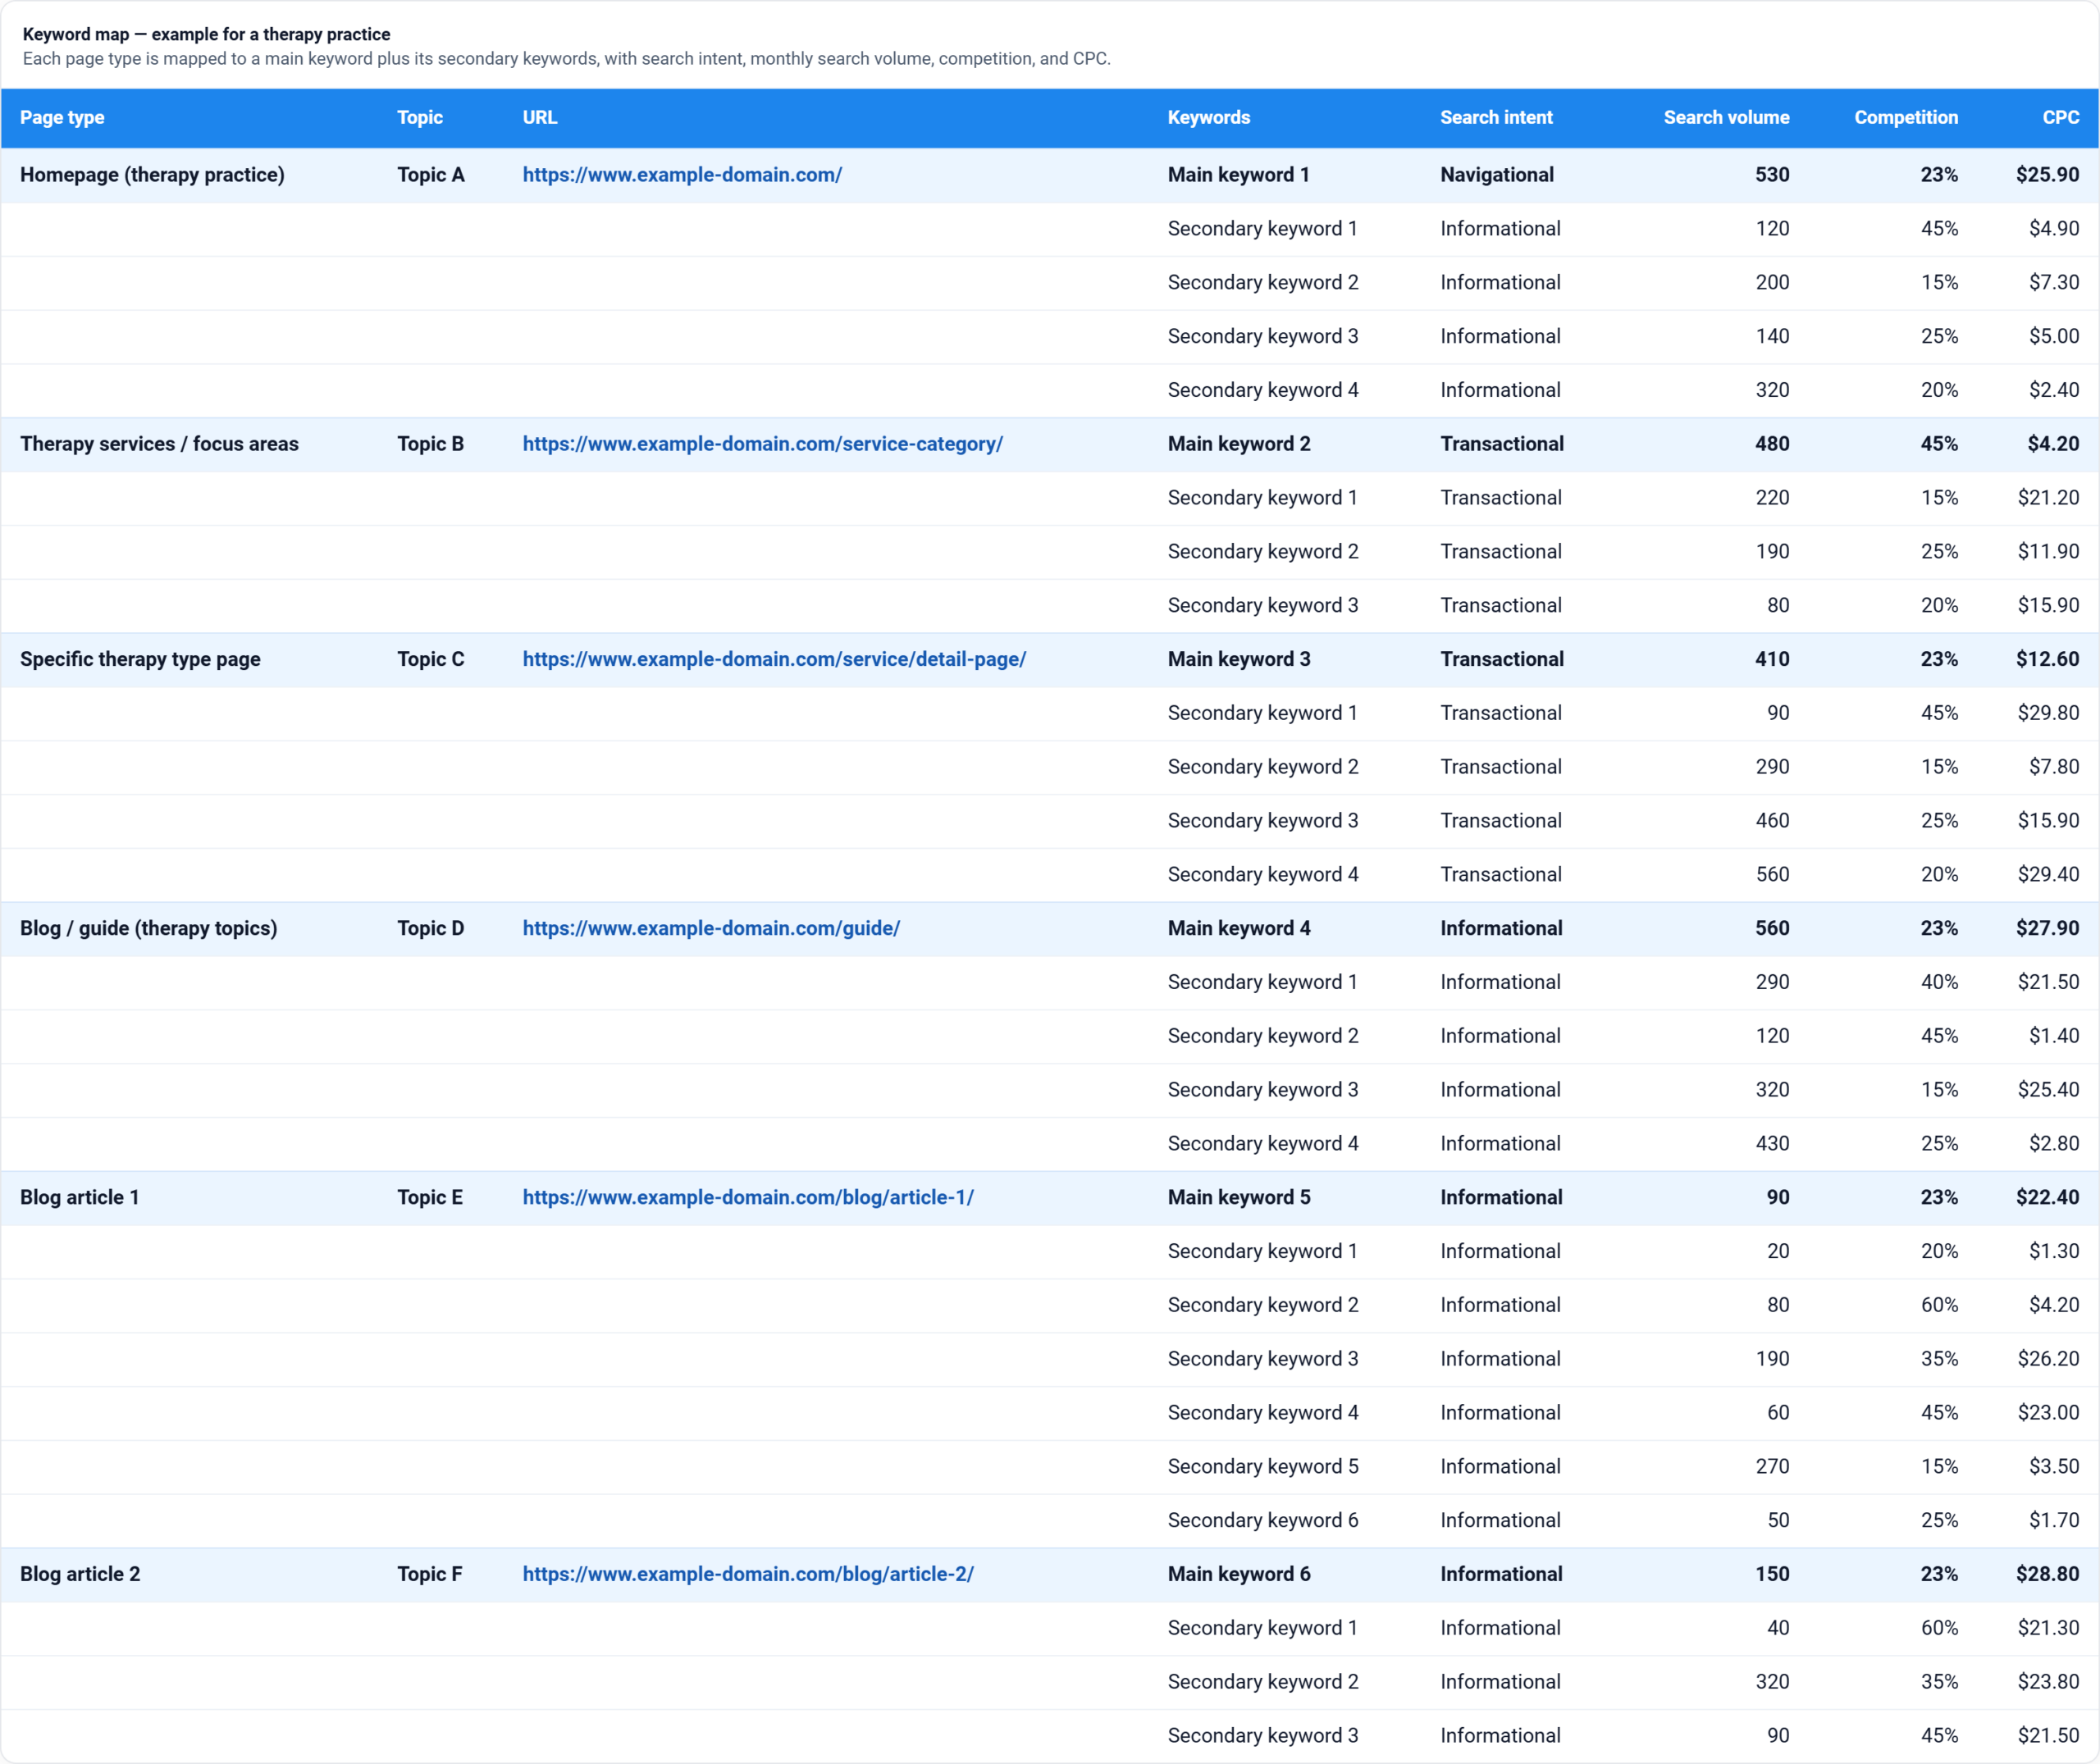Screen dimensions: 2100x1764
Task: Click the $22.40 CPC value
Action: [2047, 1197]
